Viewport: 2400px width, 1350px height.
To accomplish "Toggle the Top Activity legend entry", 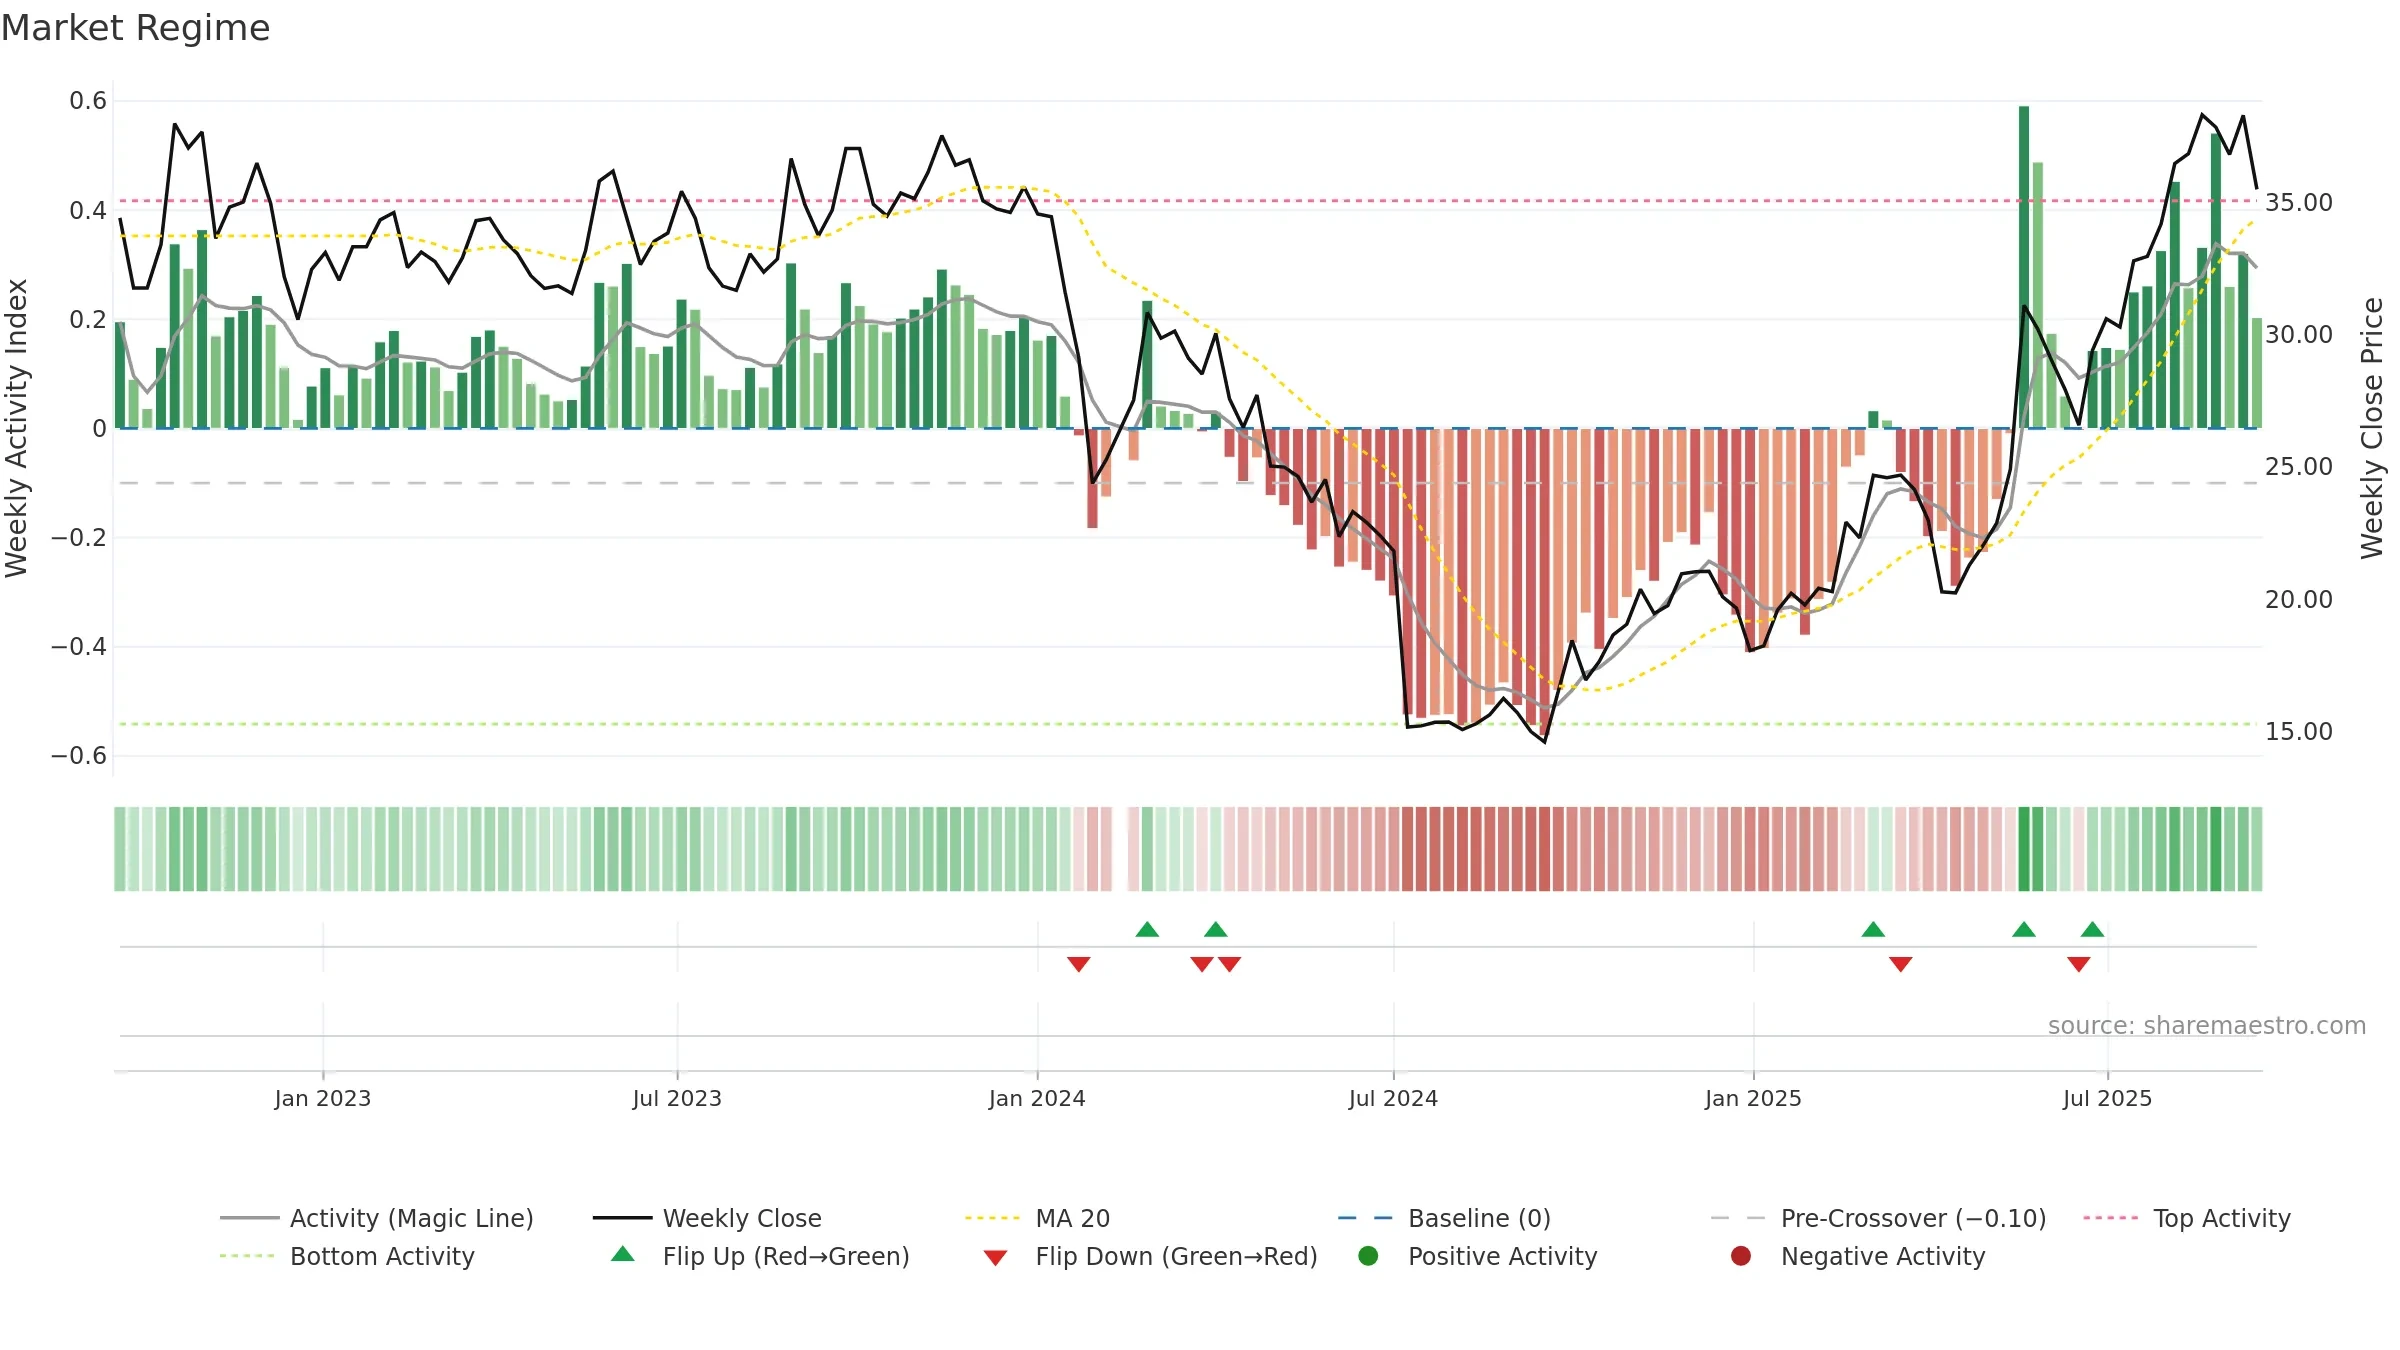I will tap(2186, 1218).
